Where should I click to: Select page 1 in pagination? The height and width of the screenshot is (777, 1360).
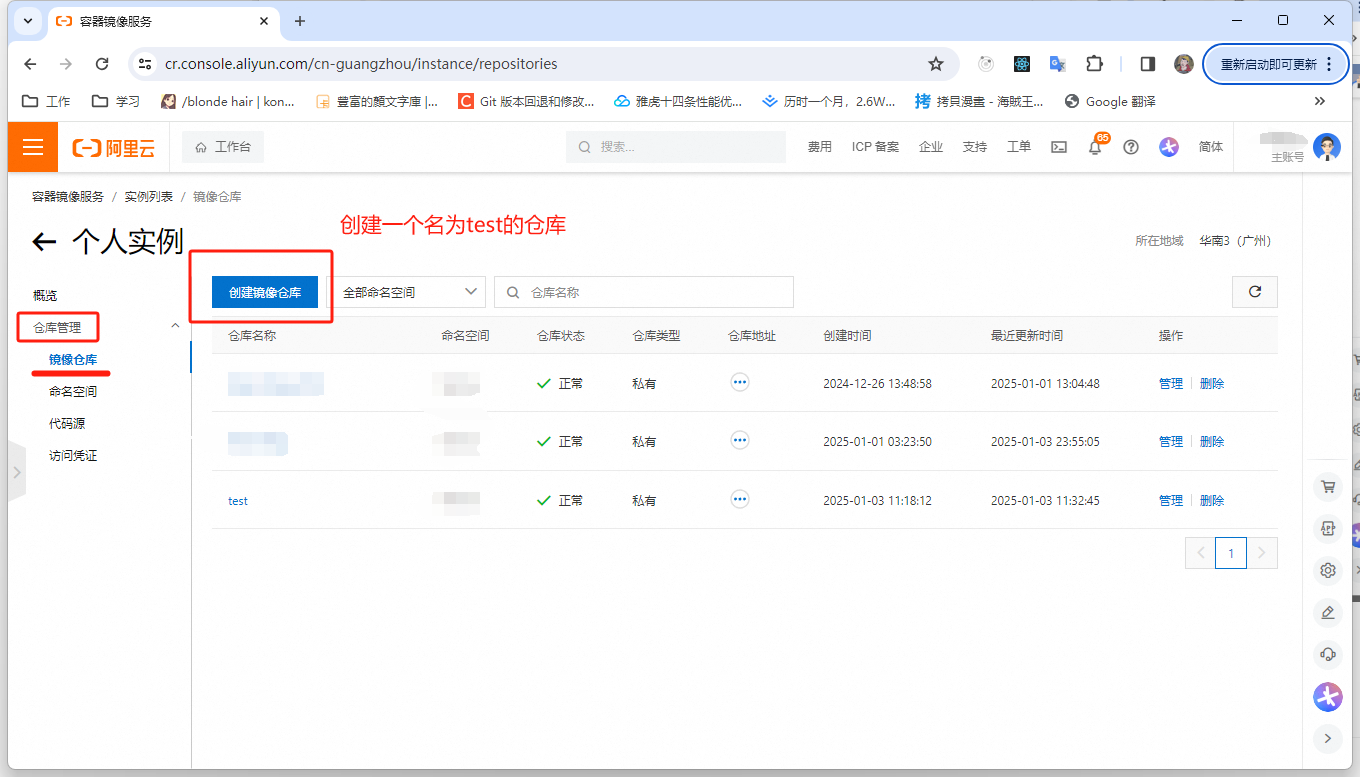(1231, 553)
